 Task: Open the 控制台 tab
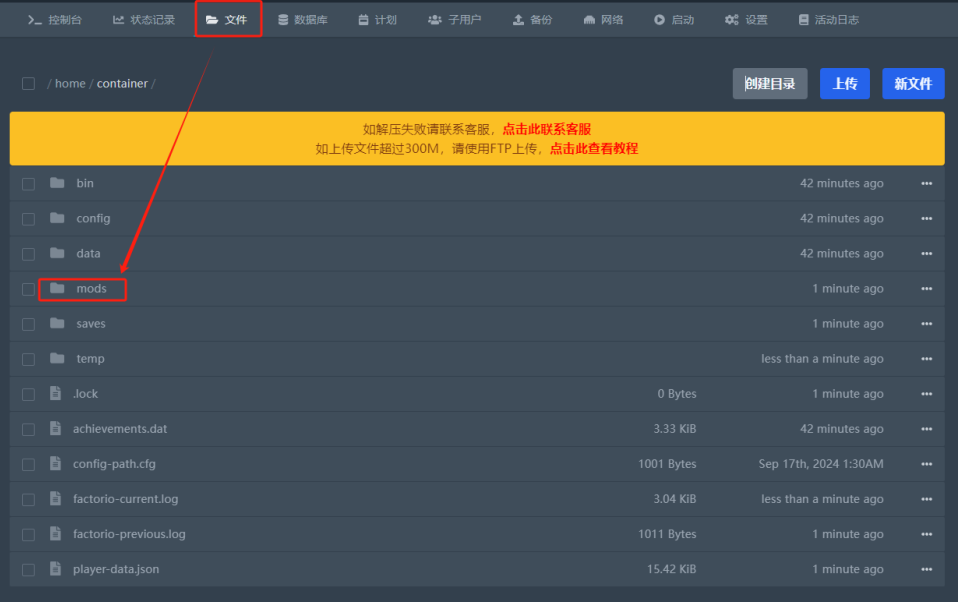55,20
